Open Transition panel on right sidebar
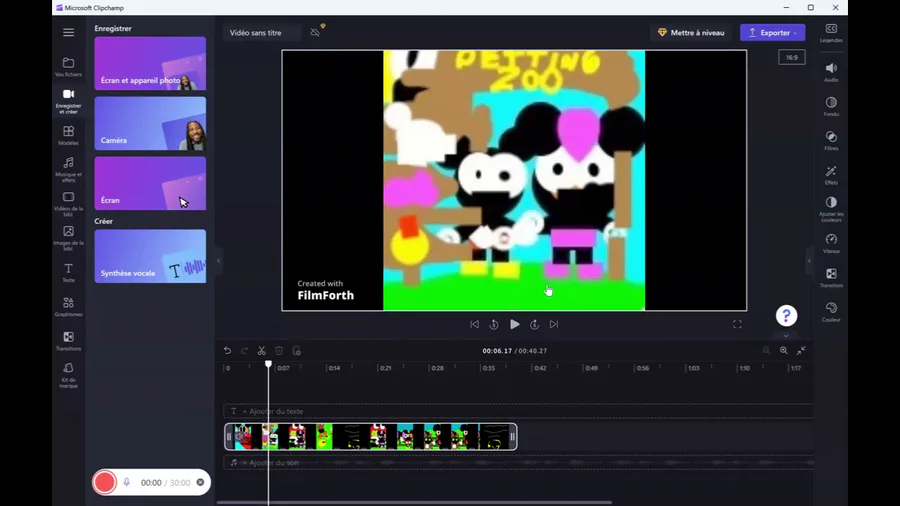The height and width of the screenshot is (506, 900). pos(831,278)
